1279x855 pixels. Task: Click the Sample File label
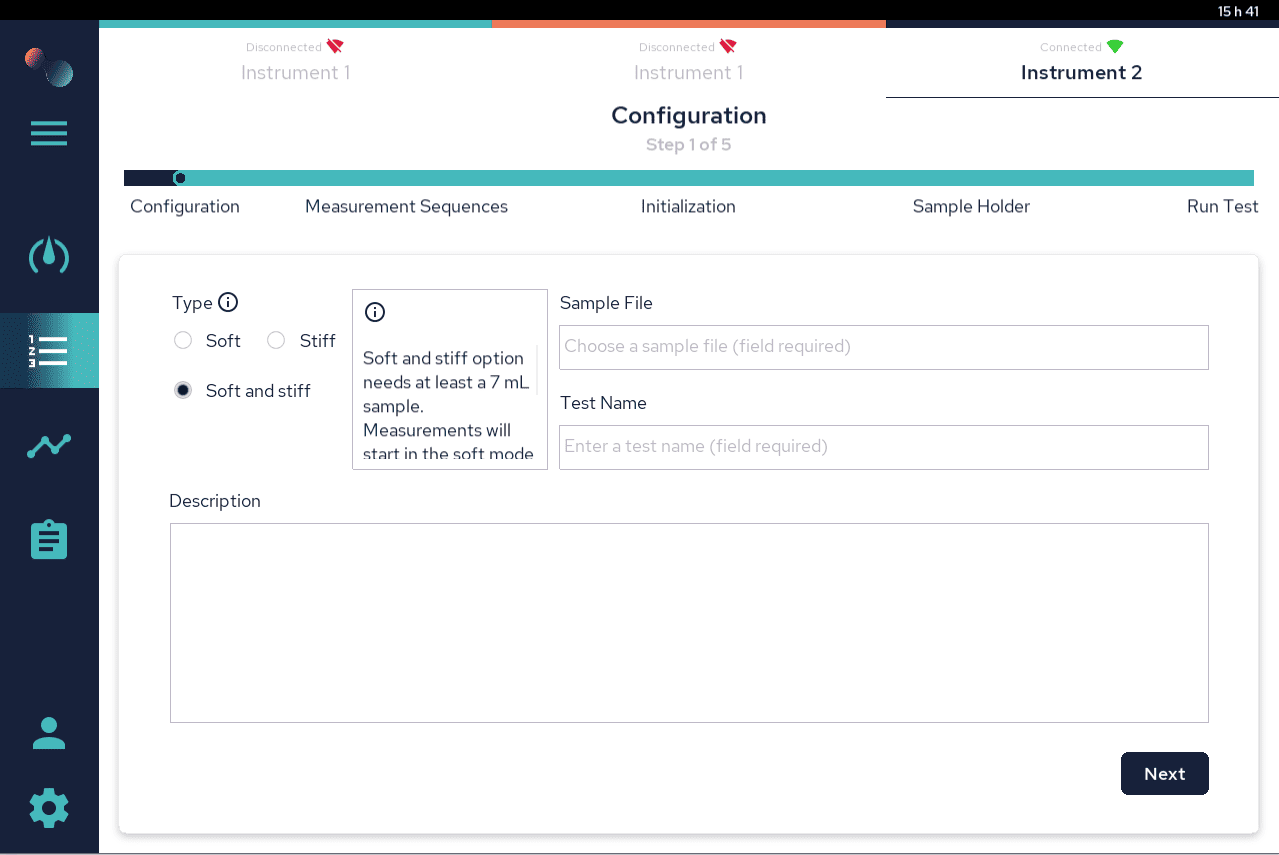606,303
